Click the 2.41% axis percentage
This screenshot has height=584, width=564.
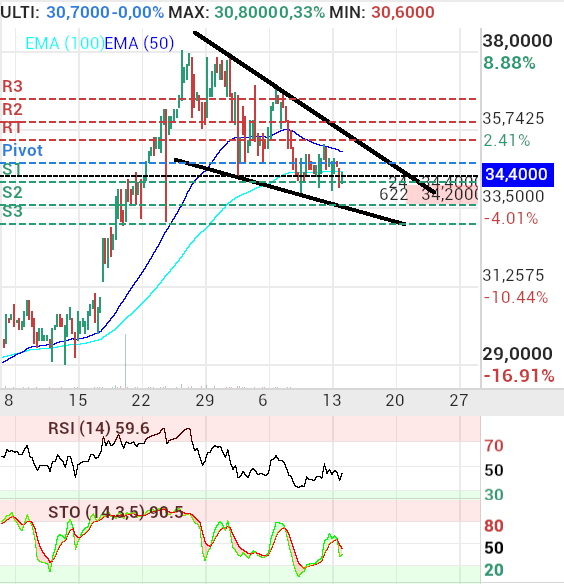(507, 141)
